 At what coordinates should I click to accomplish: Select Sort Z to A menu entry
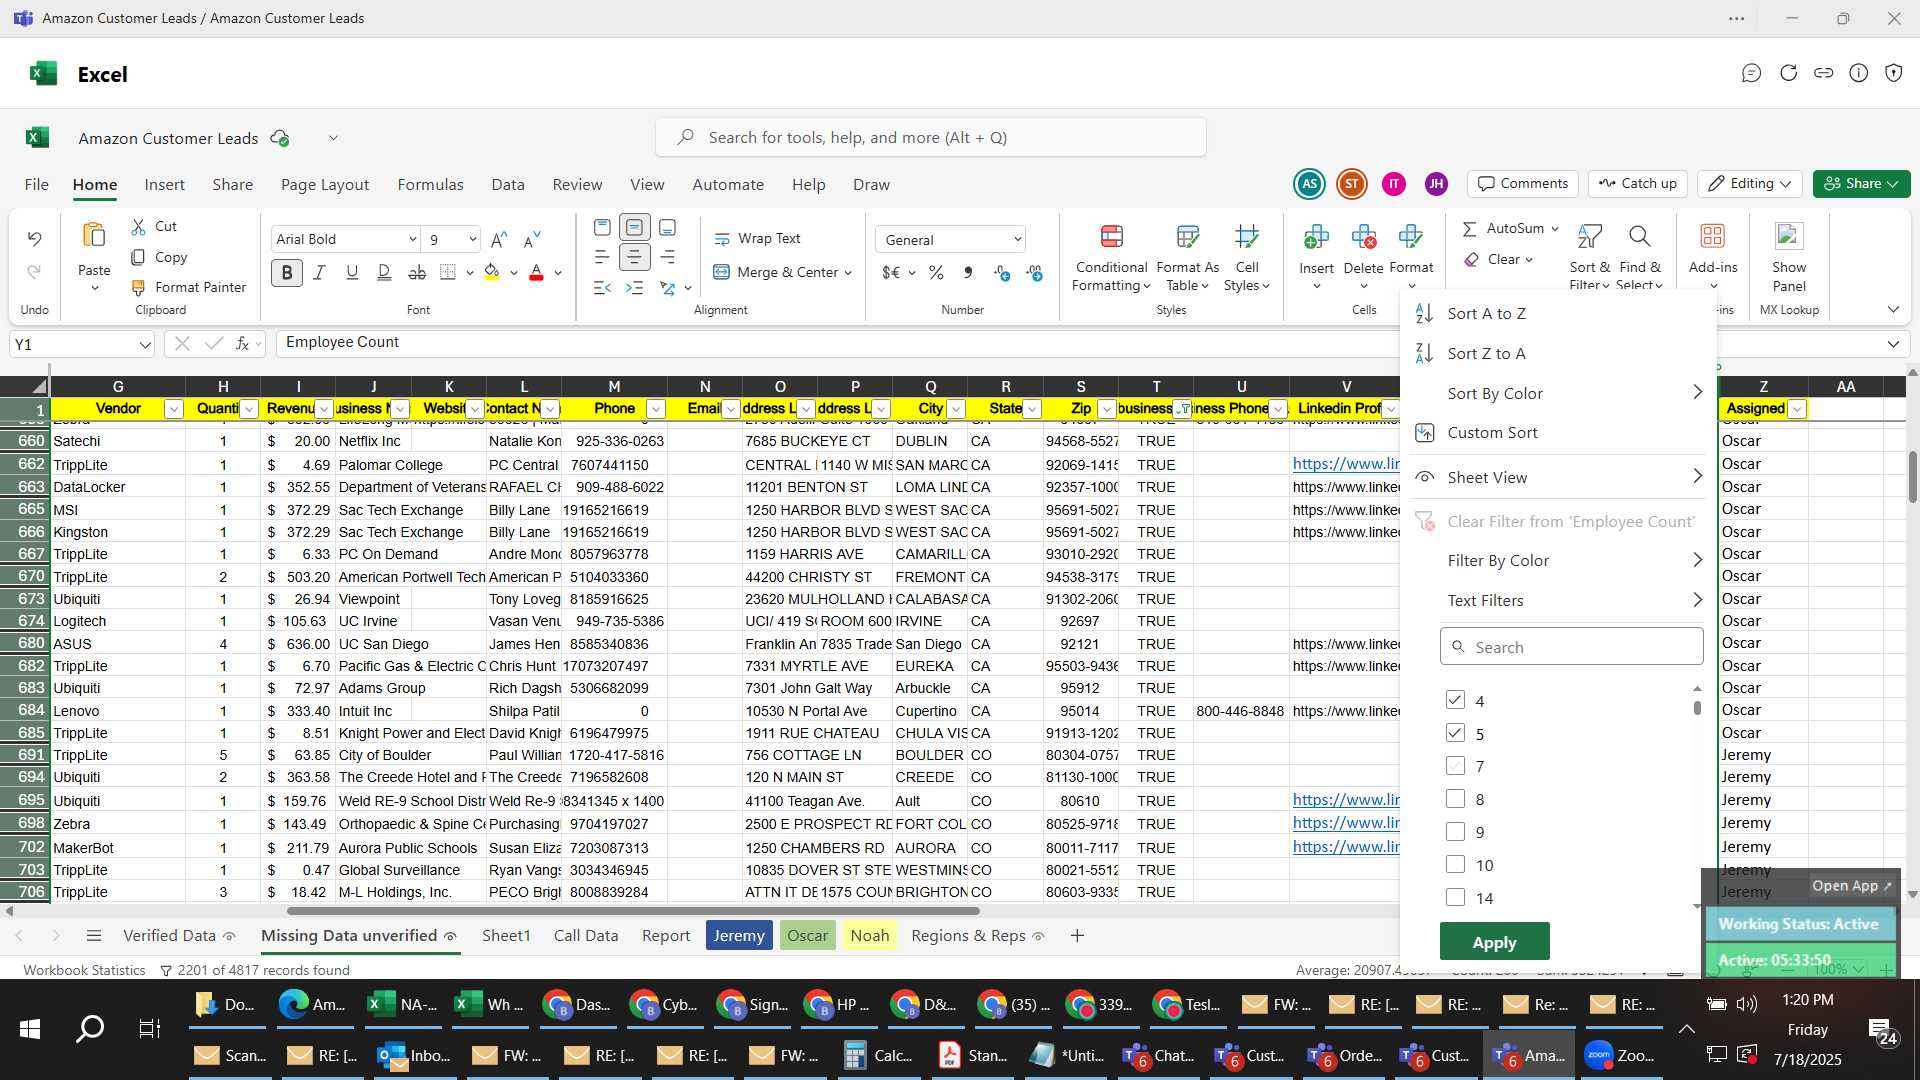[1486, 353]
